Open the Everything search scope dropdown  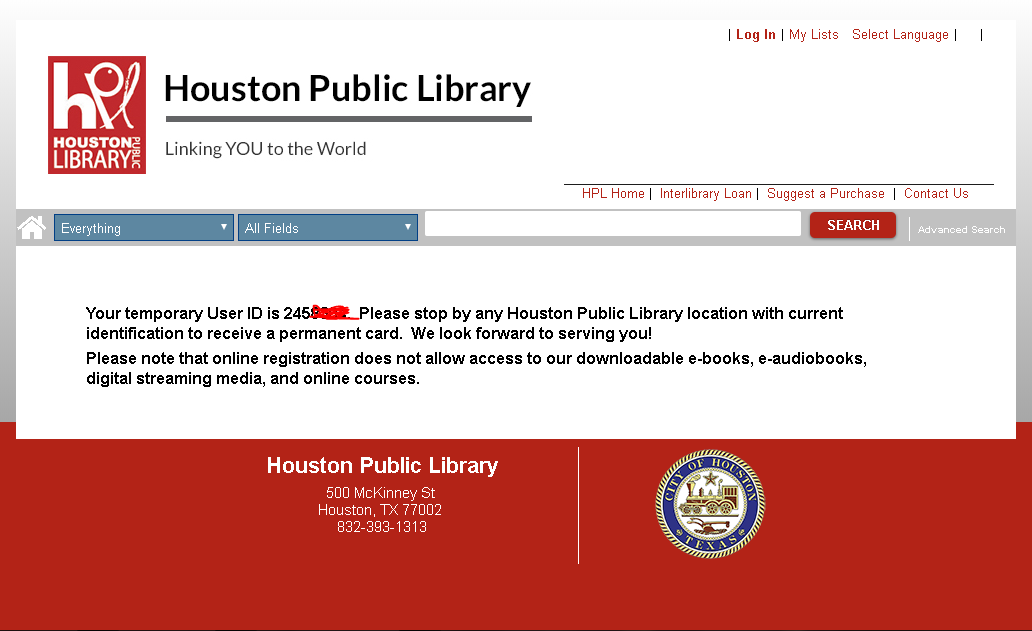click(144, 228)
